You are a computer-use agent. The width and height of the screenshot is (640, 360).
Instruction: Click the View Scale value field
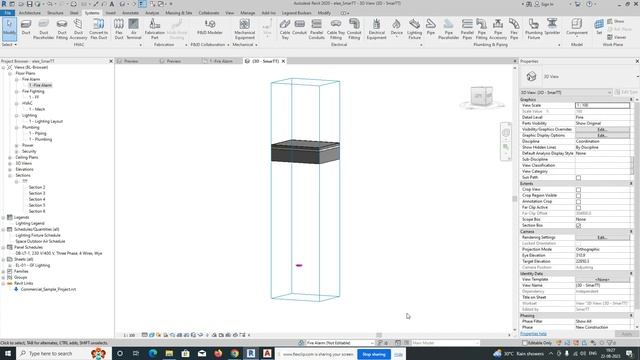[x=602, y=105]
